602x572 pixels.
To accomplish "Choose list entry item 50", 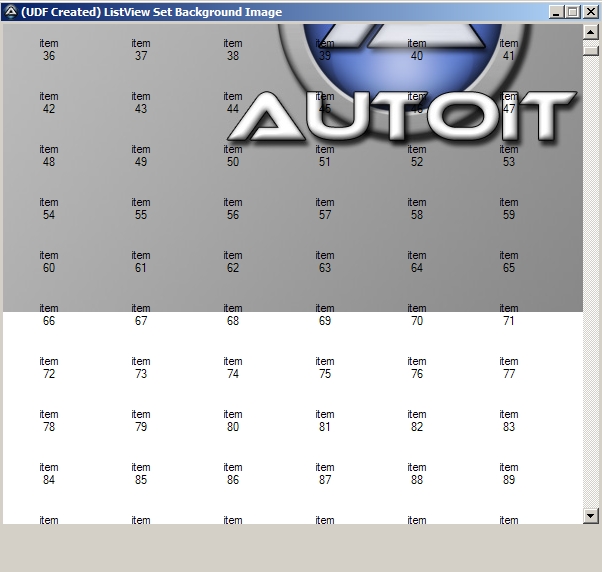I will 233,156.
